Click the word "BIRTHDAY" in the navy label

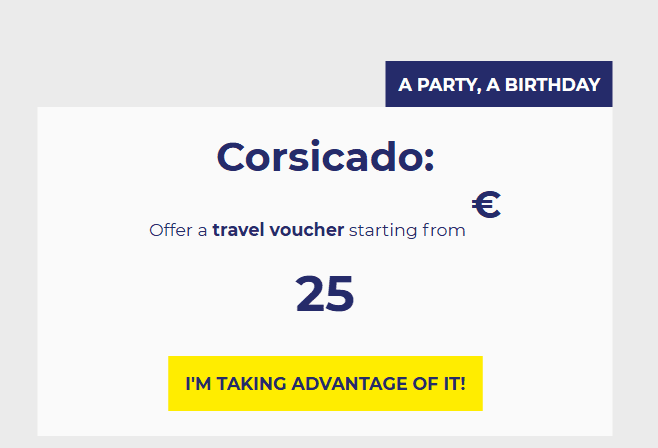(x=553, y=85)
